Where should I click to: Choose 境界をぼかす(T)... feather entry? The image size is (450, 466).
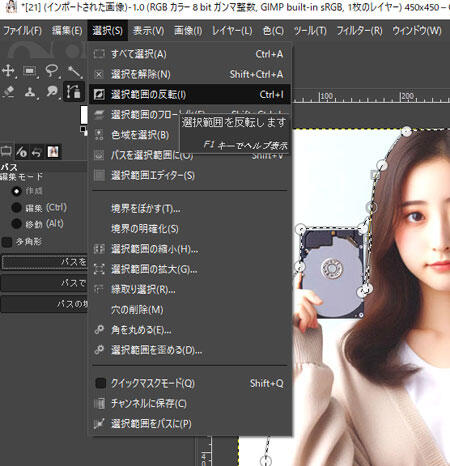pyautogui.click(x=190, y=209)
